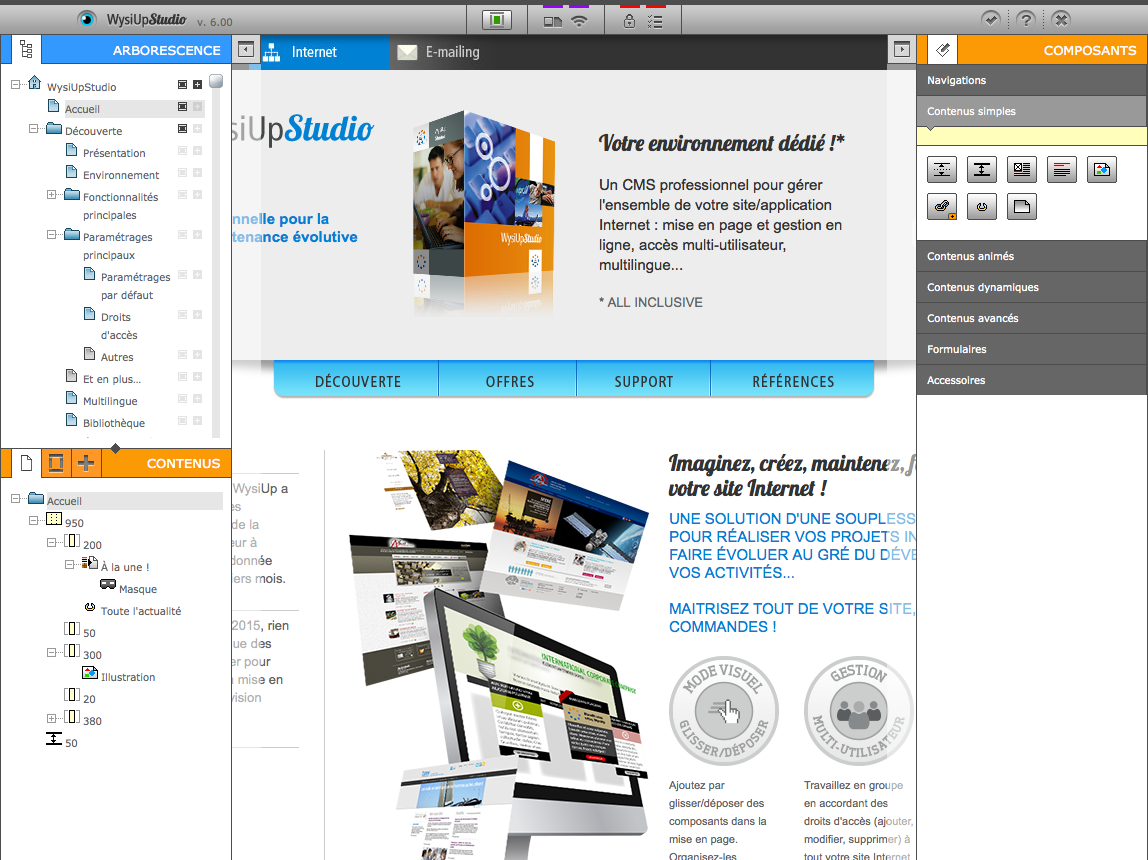Select the vertical spacer component icon
The width and height of the screenshot is (1148, 860).
(982, 170)
